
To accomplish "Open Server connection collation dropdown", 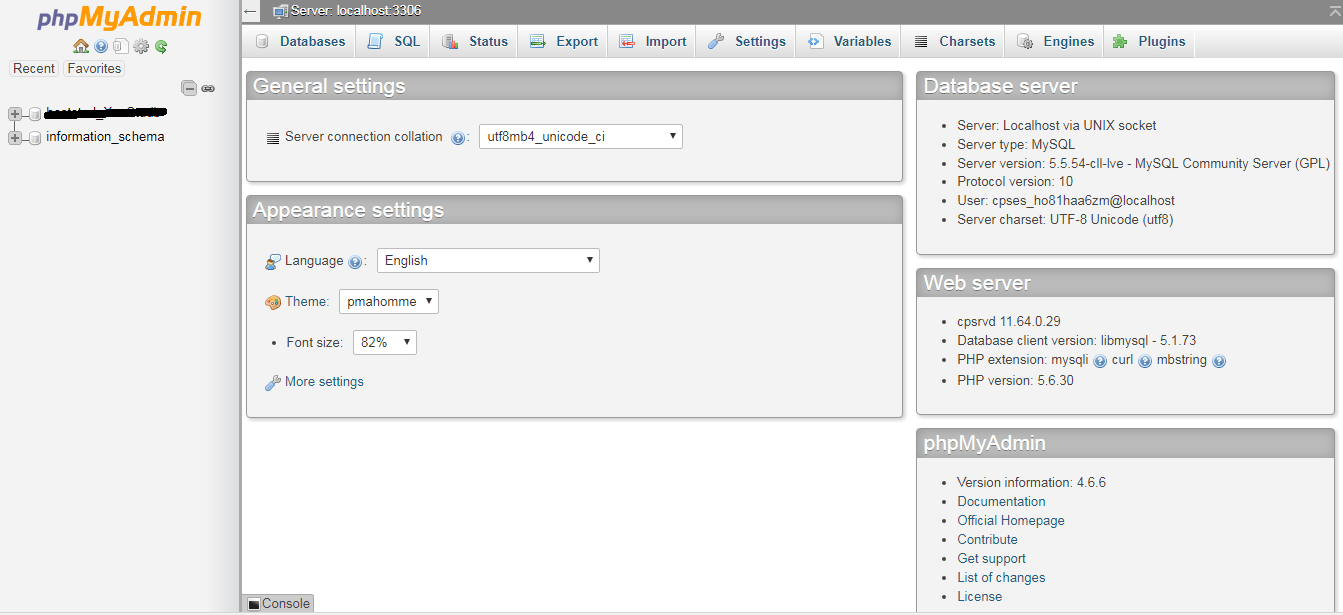I will (x=581, y=136).
